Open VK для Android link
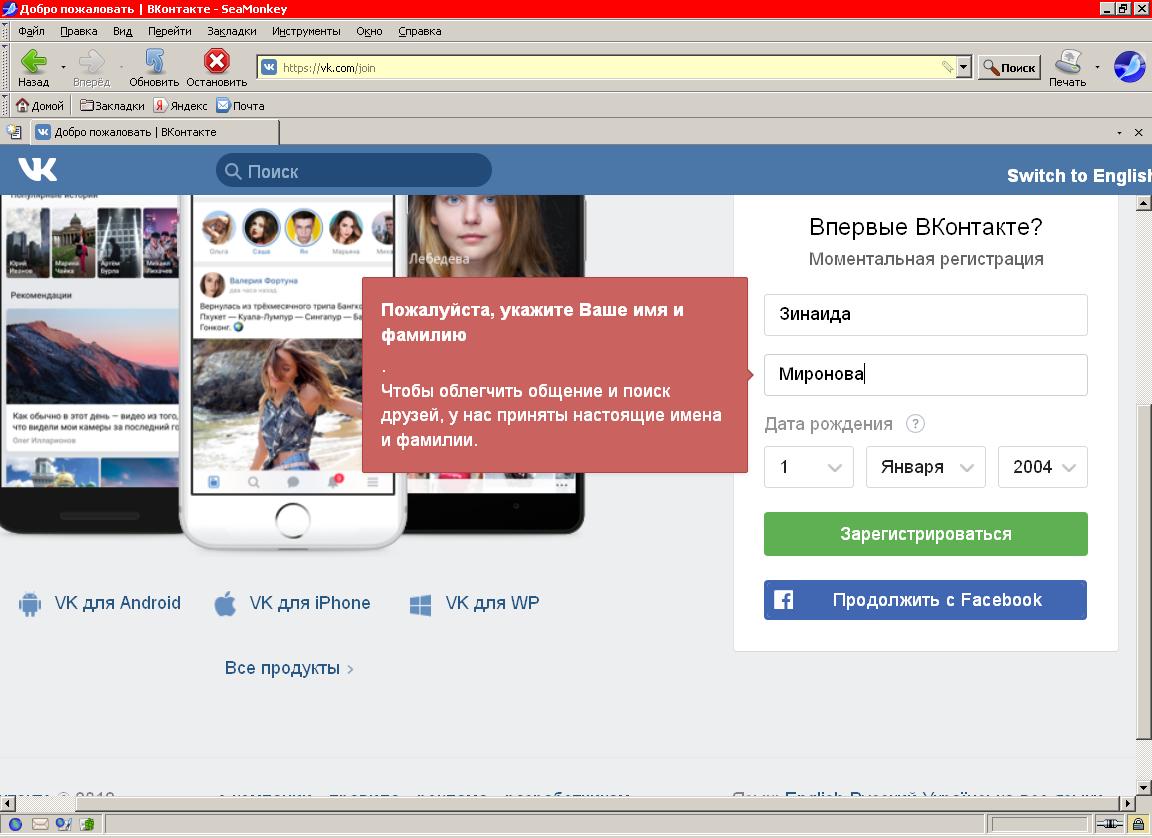Screen dimensions: 1152x838 118,603
